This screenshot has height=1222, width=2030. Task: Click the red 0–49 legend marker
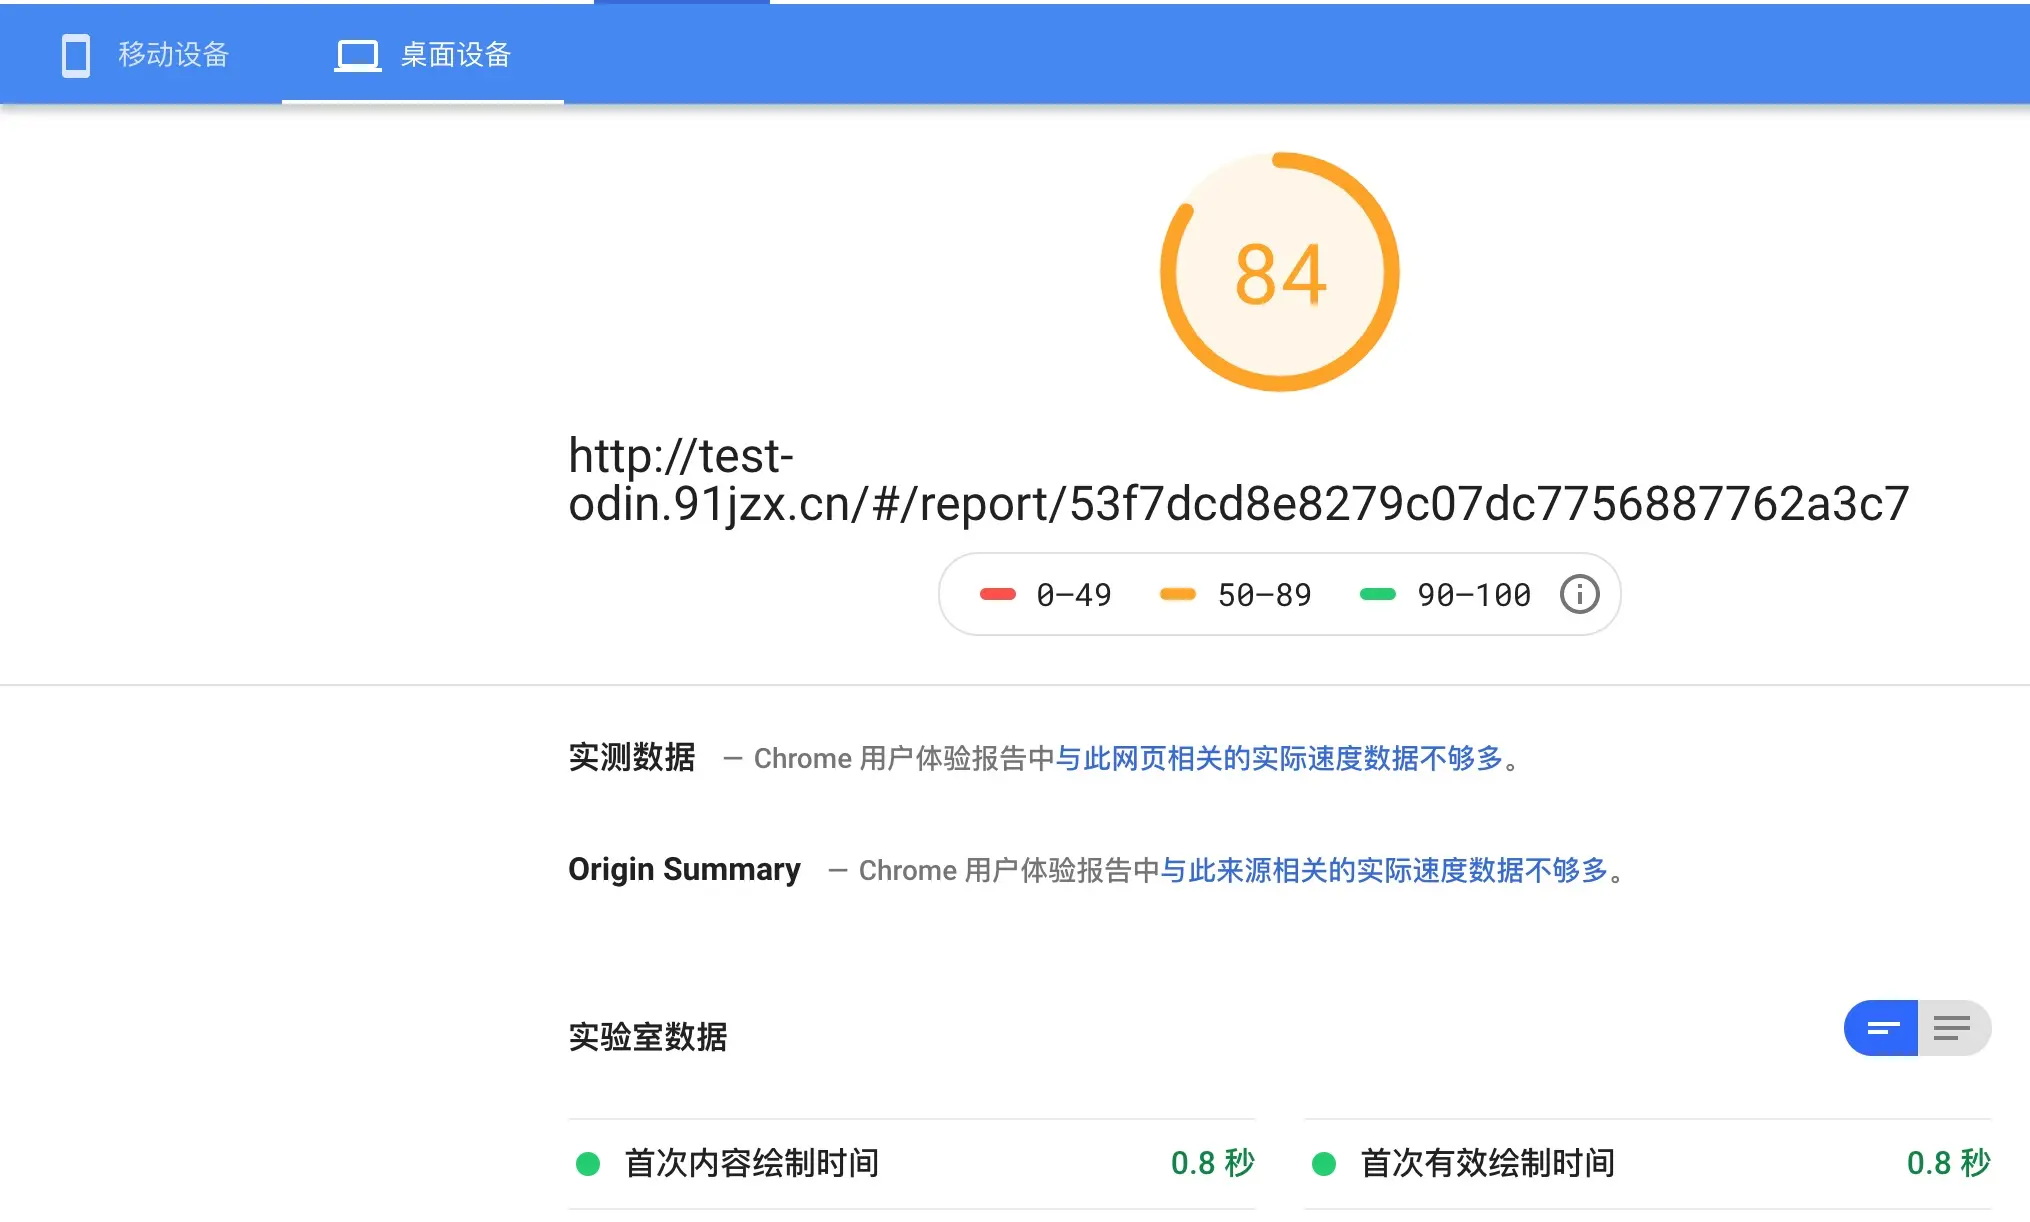997,594
